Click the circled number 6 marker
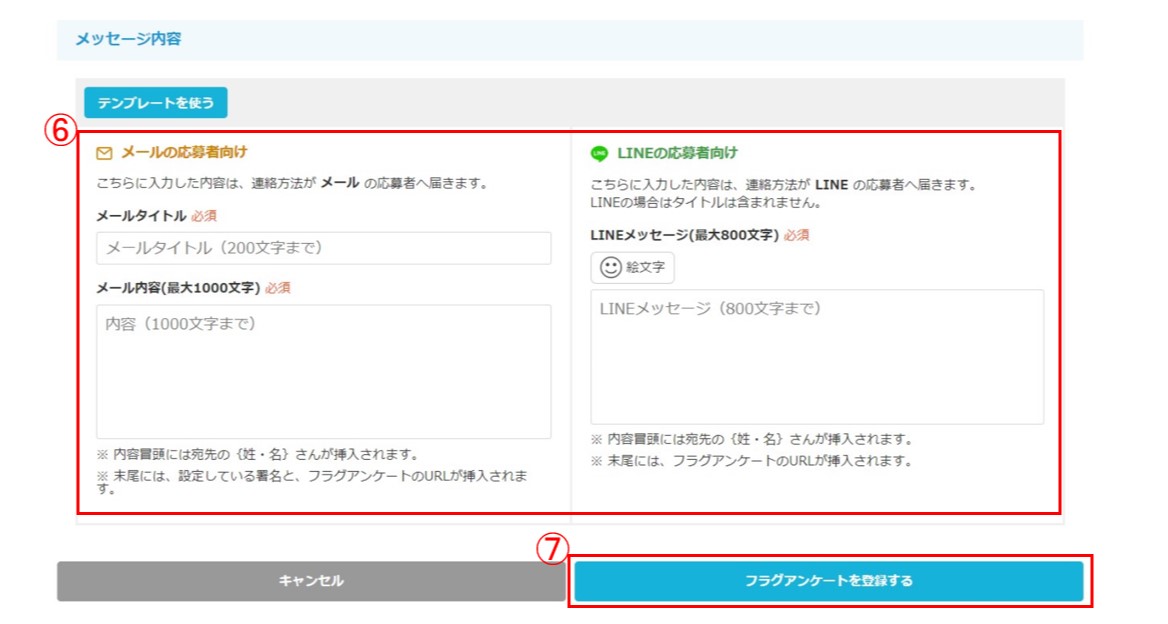 tap(62, 130)
